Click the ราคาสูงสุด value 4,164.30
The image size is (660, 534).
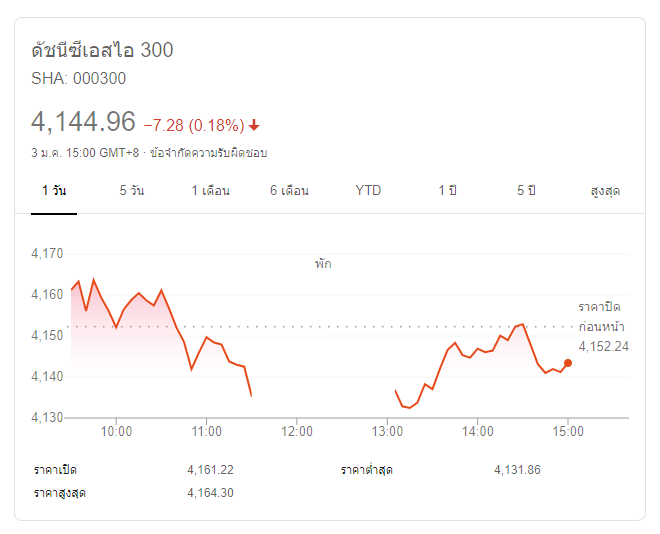[x=210, y=493]
